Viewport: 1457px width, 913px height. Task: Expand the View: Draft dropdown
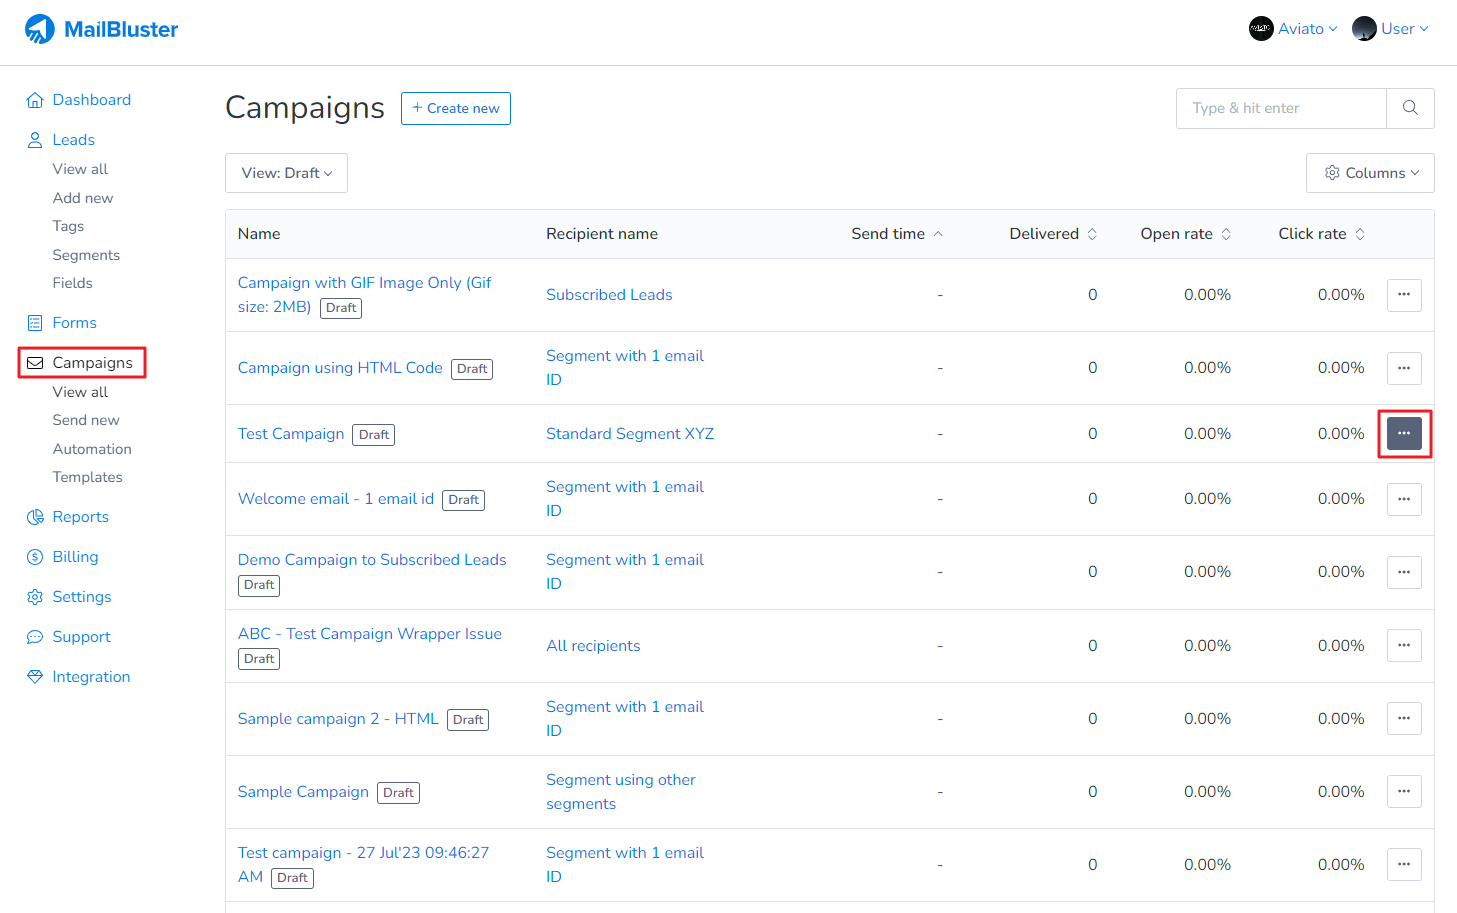(286, 173)
